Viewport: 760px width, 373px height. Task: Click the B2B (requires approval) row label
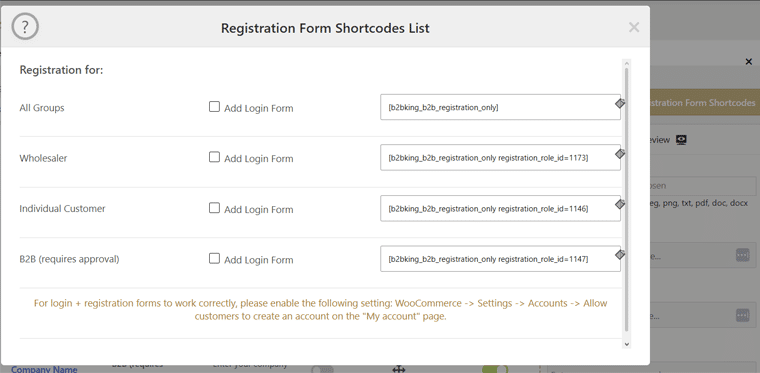(69, 259)
